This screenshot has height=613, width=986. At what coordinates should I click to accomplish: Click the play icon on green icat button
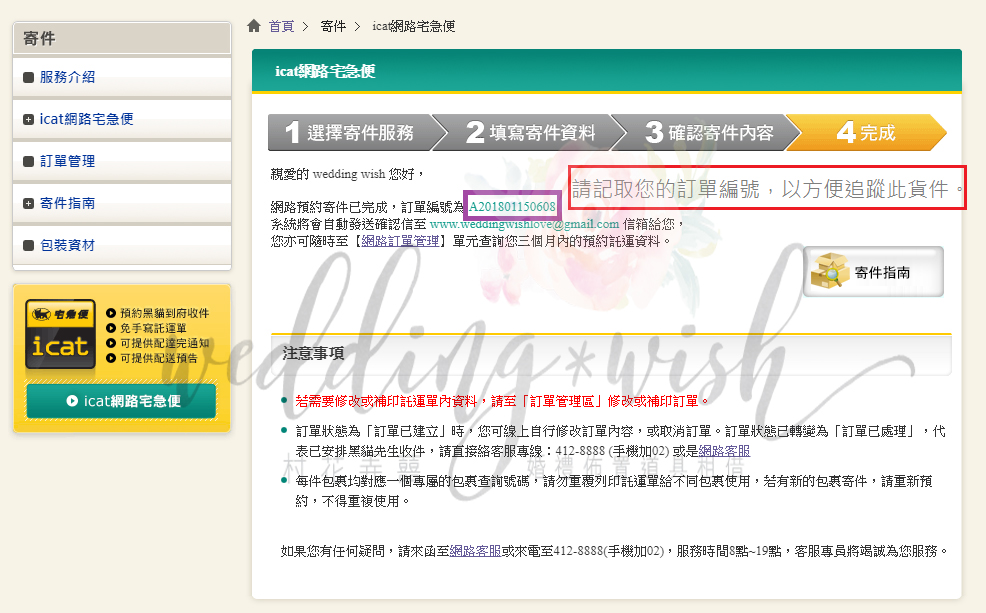click(72, 401)
